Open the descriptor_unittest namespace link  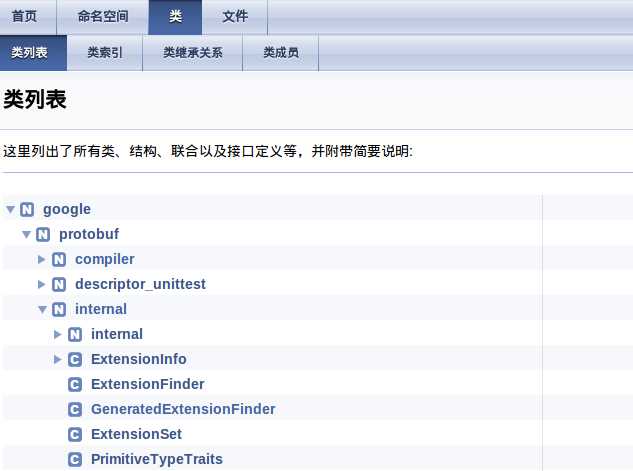tap(140, 285)
